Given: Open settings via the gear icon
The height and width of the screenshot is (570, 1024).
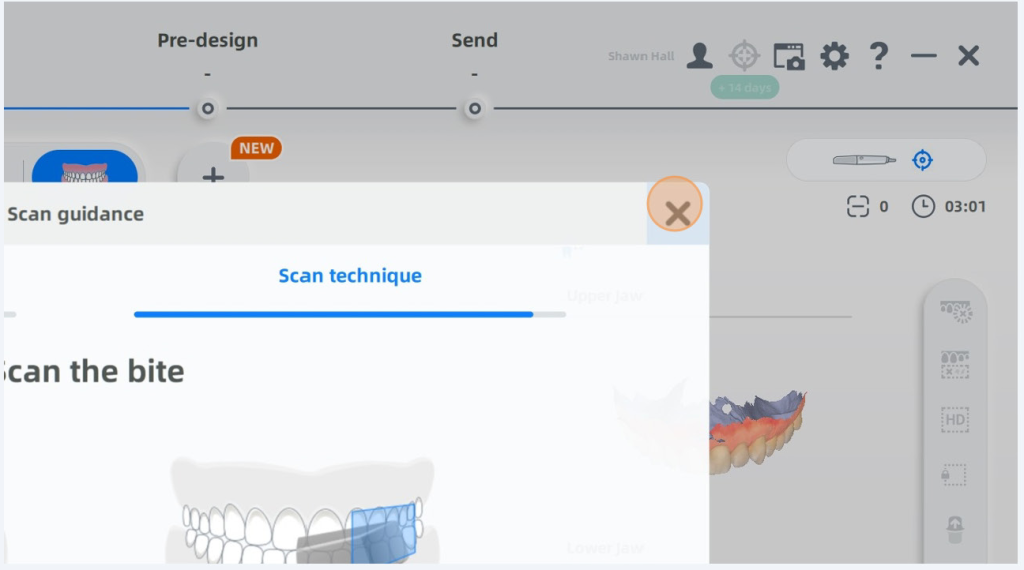Looking at the screenshot, I should [x=834, y=56].
